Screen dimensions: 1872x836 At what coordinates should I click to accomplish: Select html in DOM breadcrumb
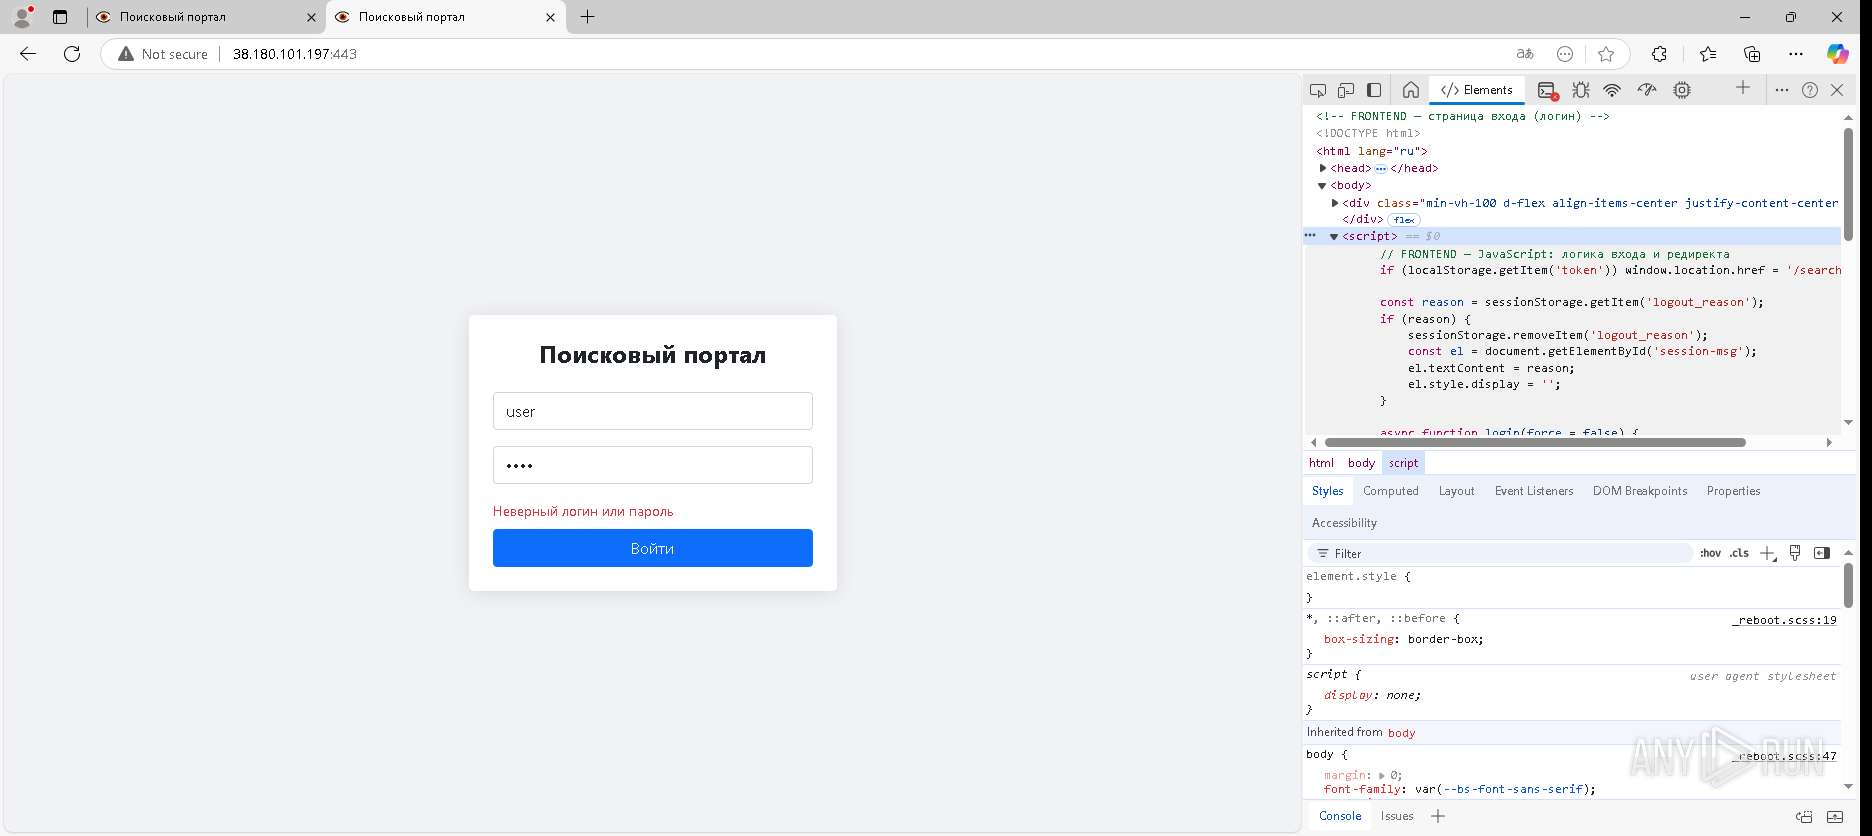tap(1321, 463)
